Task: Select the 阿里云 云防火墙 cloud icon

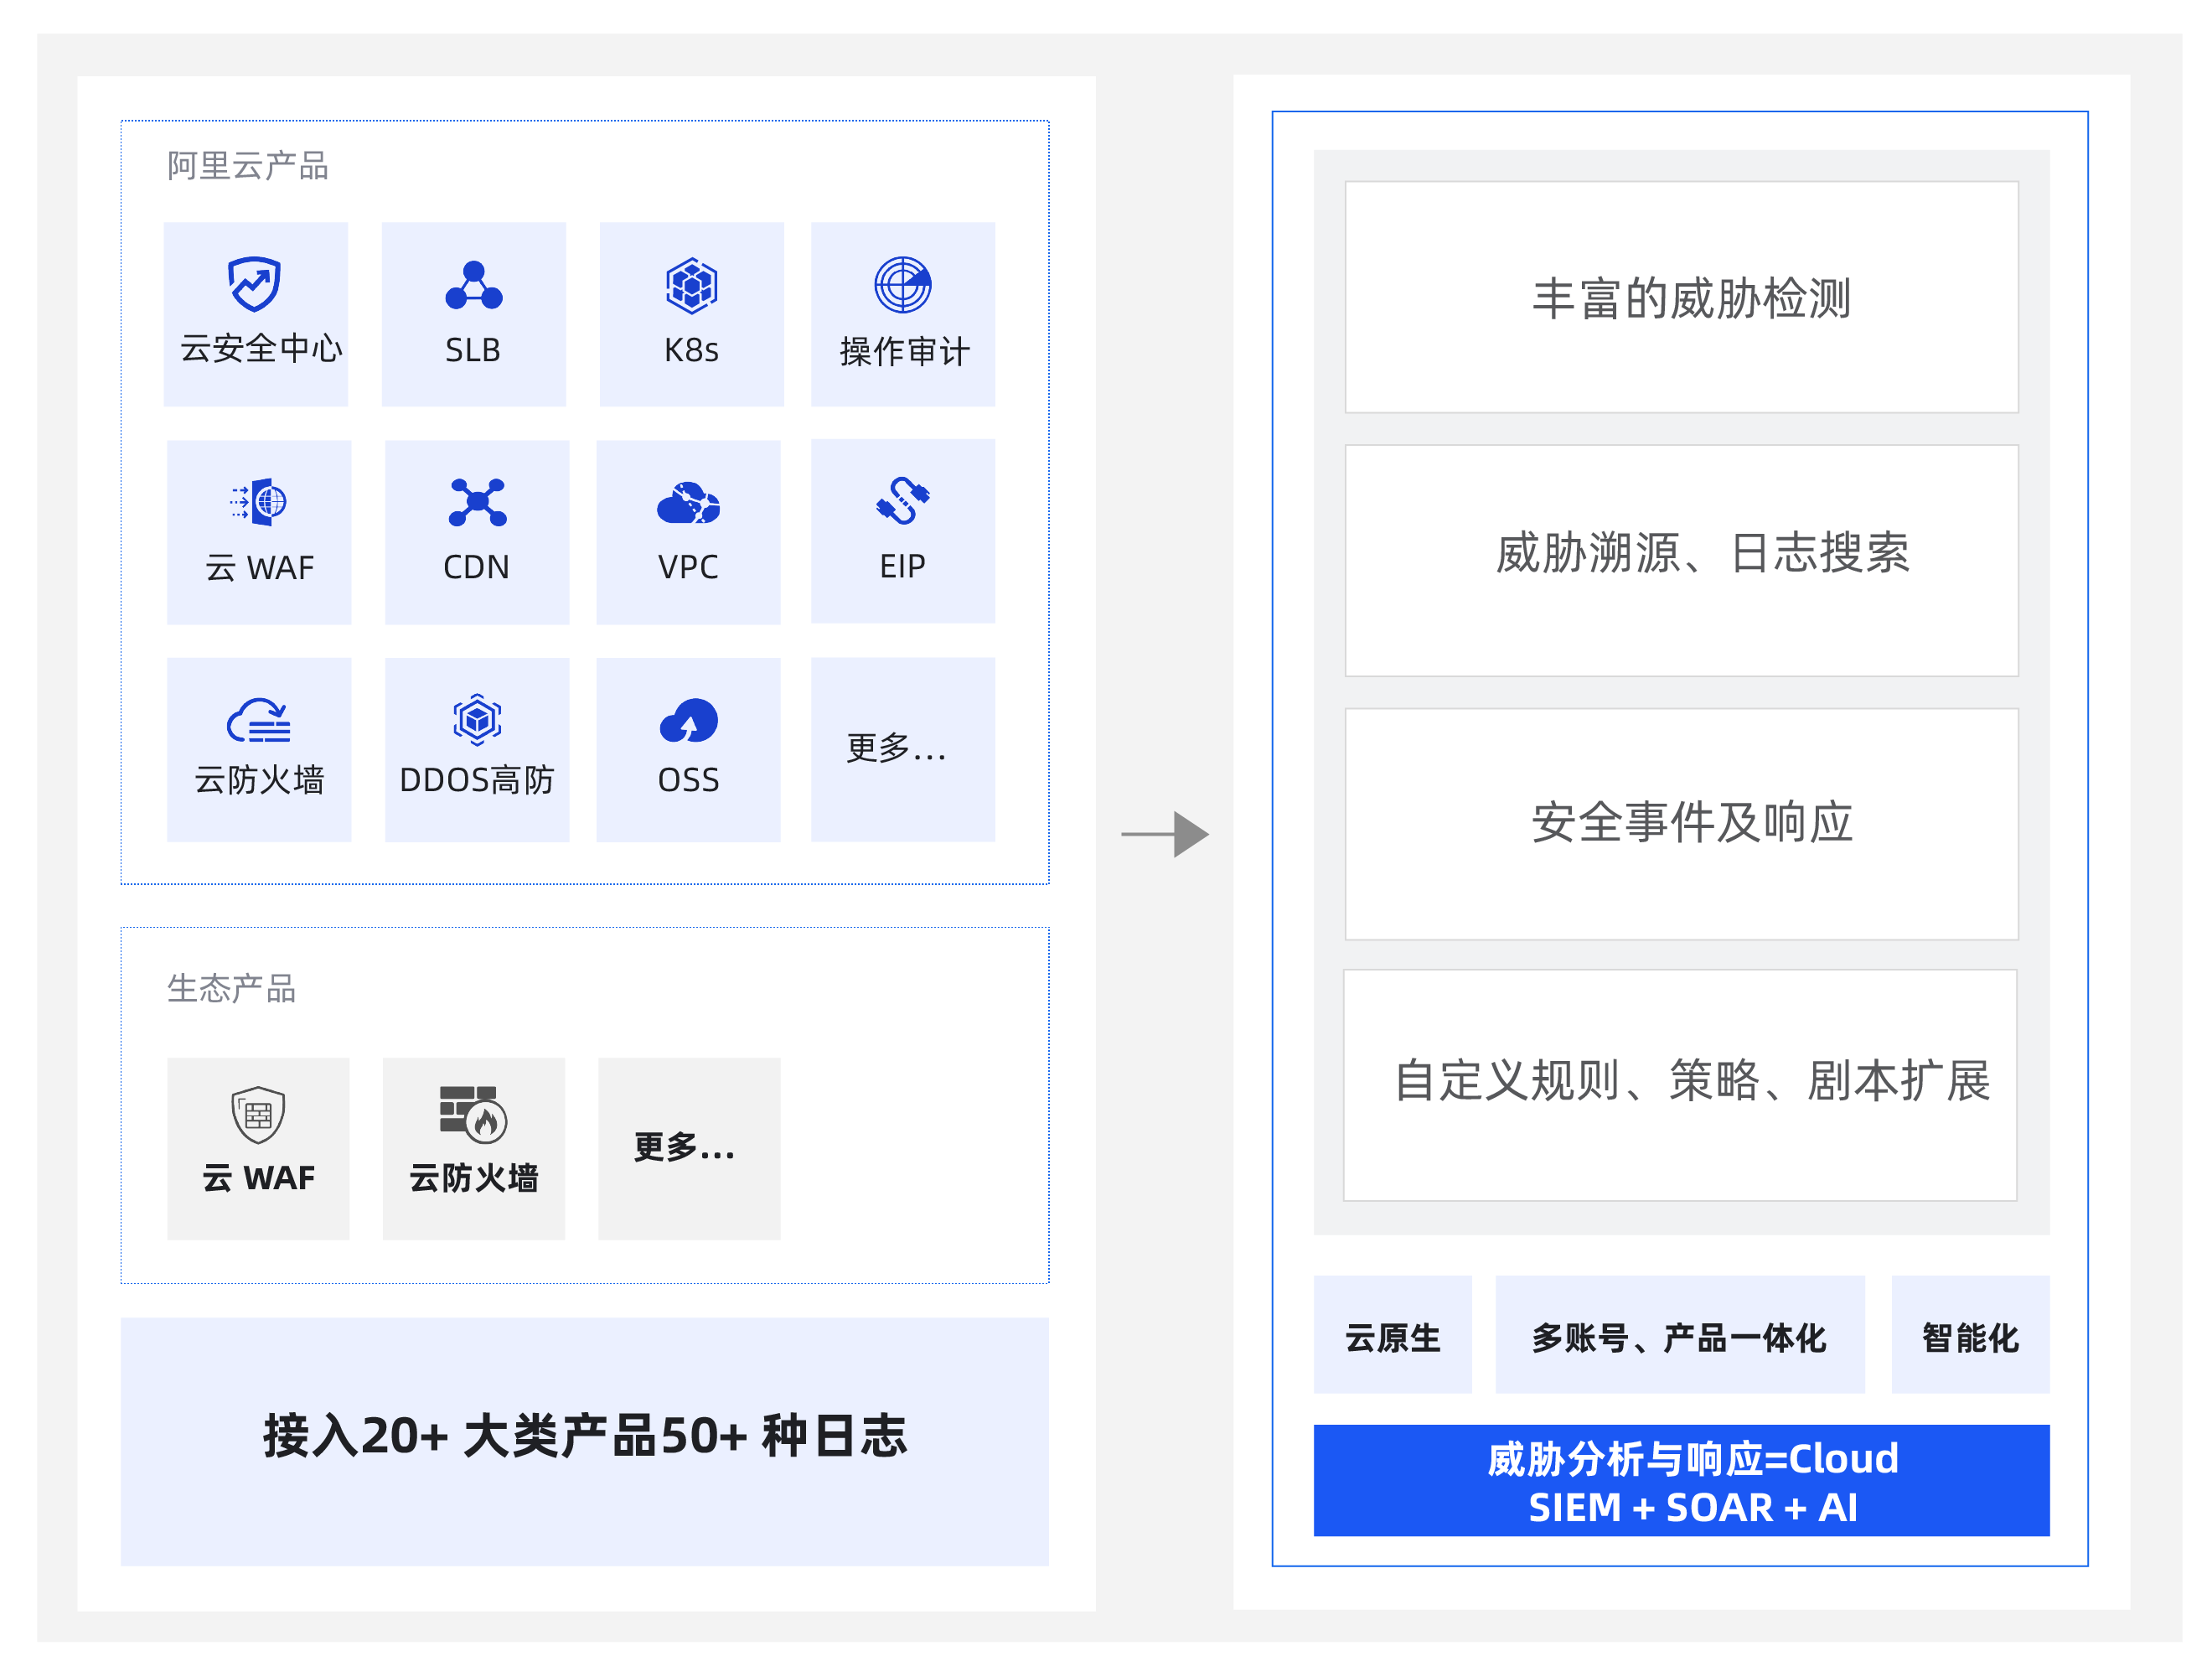Action: click(x=259, y=720)
